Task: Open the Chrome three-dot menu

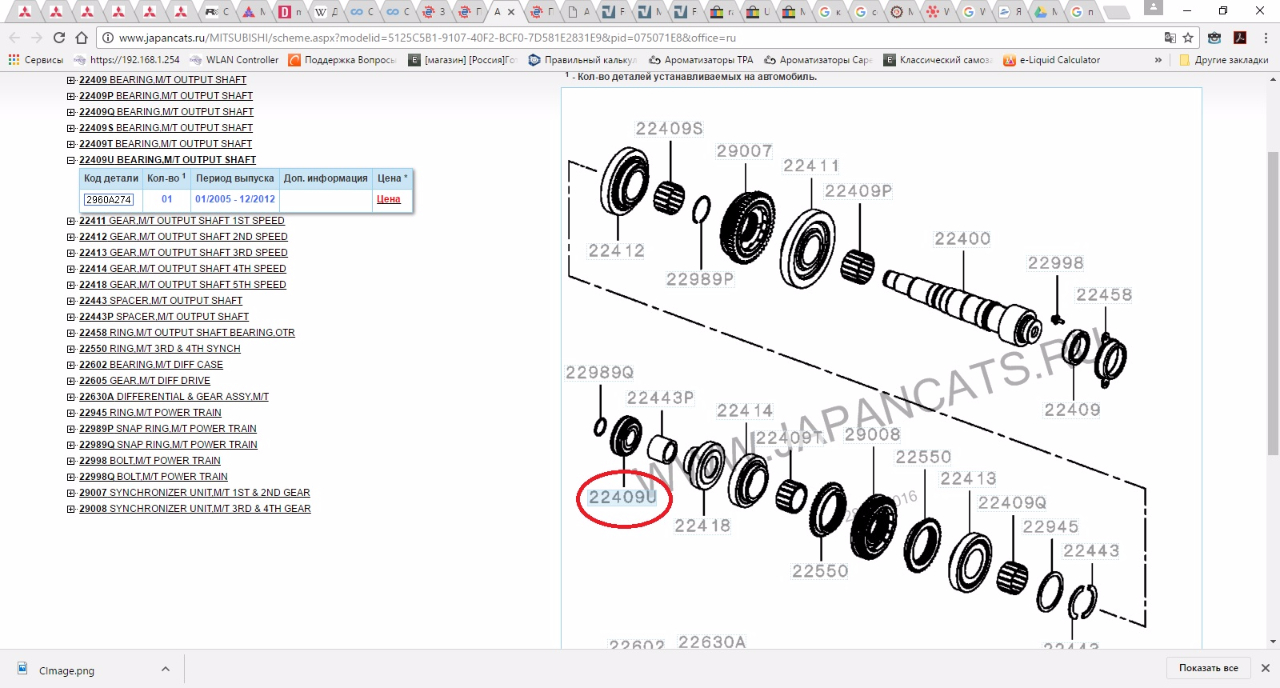Action: coord(1266,37)
